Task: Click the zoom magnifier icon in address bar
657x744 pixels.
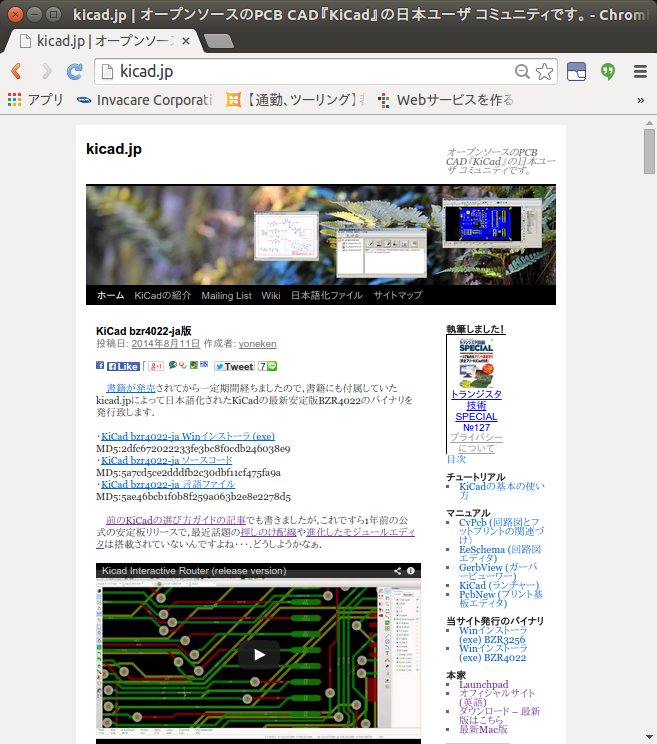Action: [x=522, y=71]
